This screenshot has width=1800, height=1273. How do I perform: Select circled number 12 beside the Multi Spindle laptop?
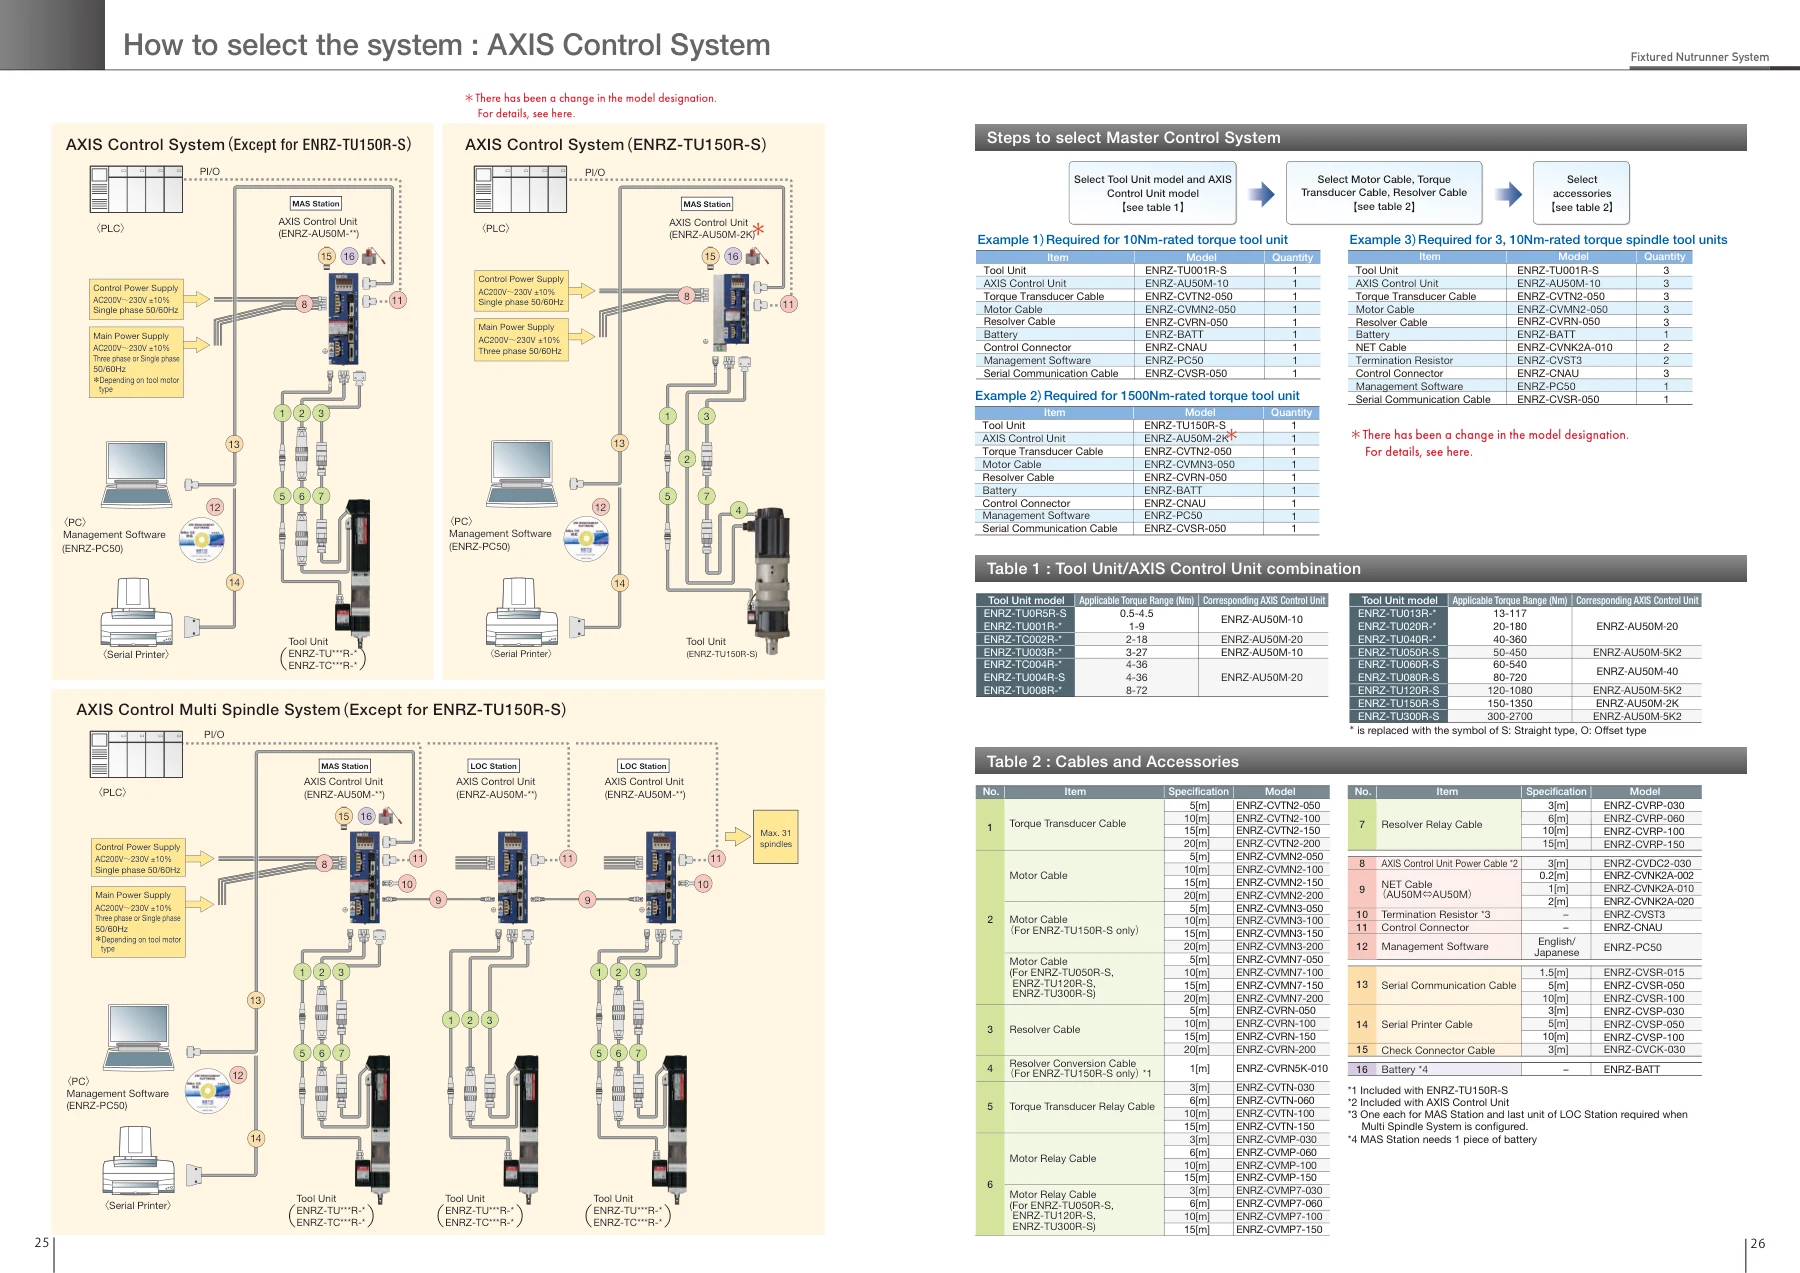(x=238, y=1075)
